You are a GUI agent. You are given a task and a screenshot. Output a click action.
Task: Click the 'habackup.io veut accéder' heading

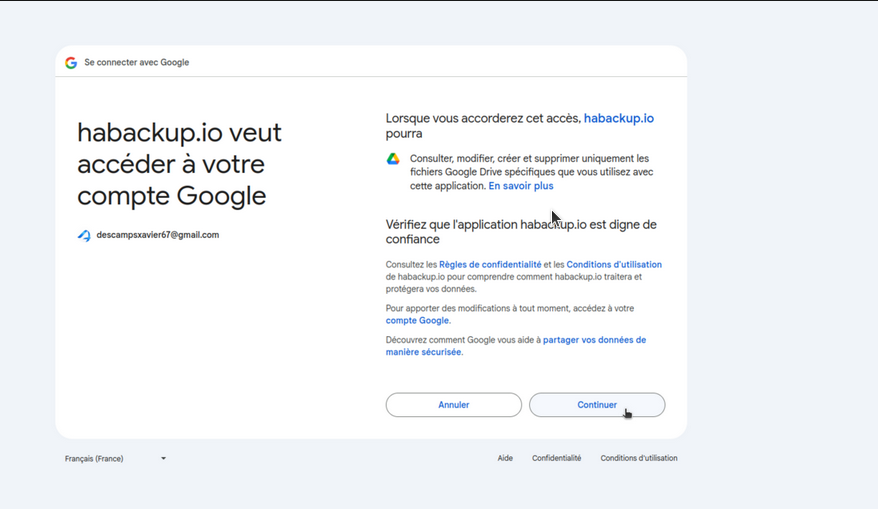tap(179, 164)
